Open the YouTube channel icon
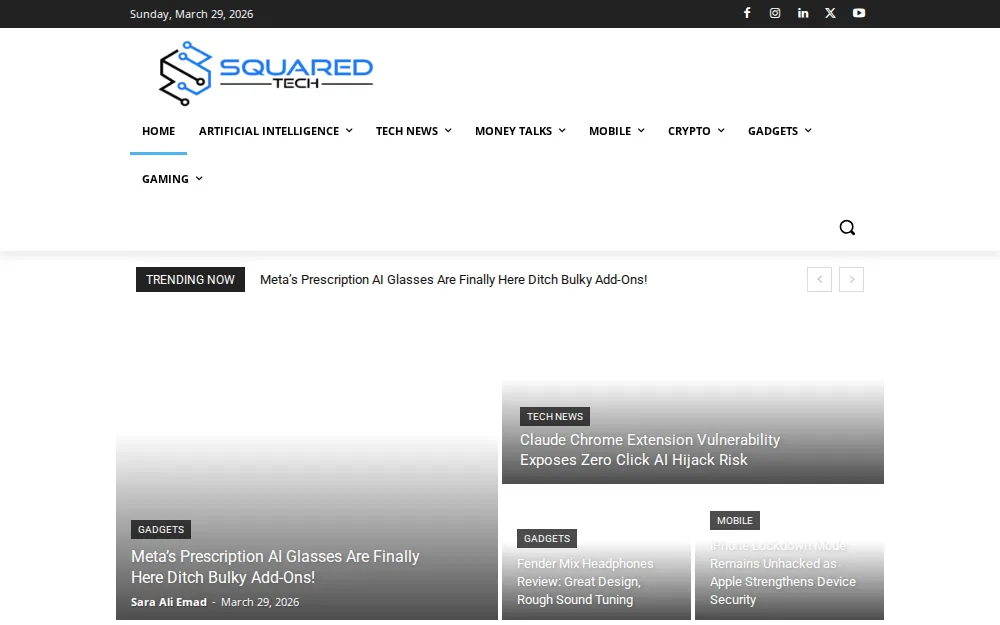This screenshot has width=1000, height=625. click(x=859, y=13)
